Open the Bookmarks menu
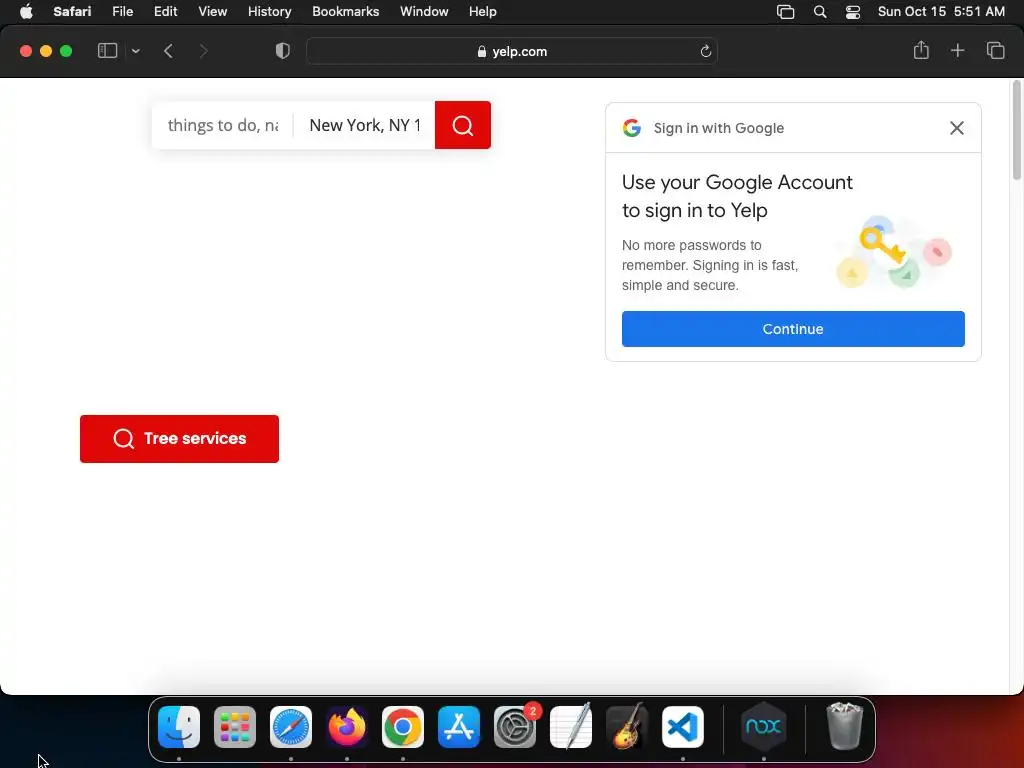Viewport: 1024px width, 768px height. pyautogui.click(x=345, y=11)
